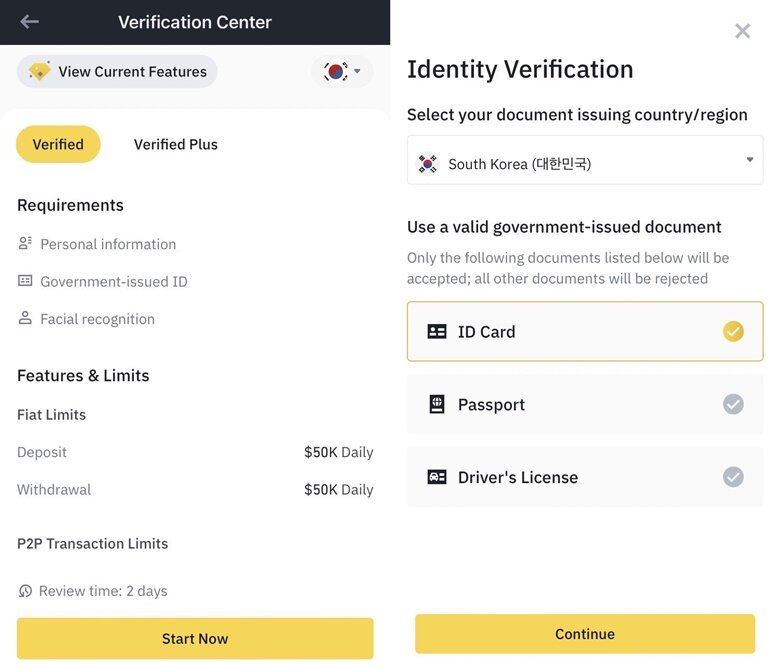This screenshot has width=780, height=670.
Task: Click the Review time clock icon
Action: [x=25, y=590]
